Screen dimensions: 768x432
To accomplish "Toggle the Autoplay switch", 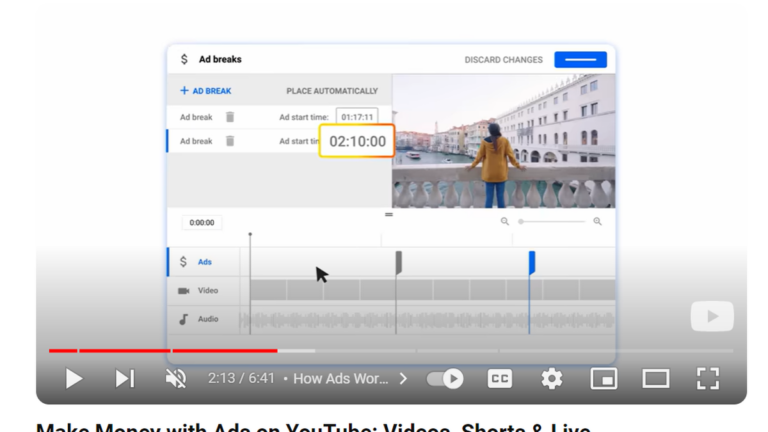I will (x=446, y=378).
